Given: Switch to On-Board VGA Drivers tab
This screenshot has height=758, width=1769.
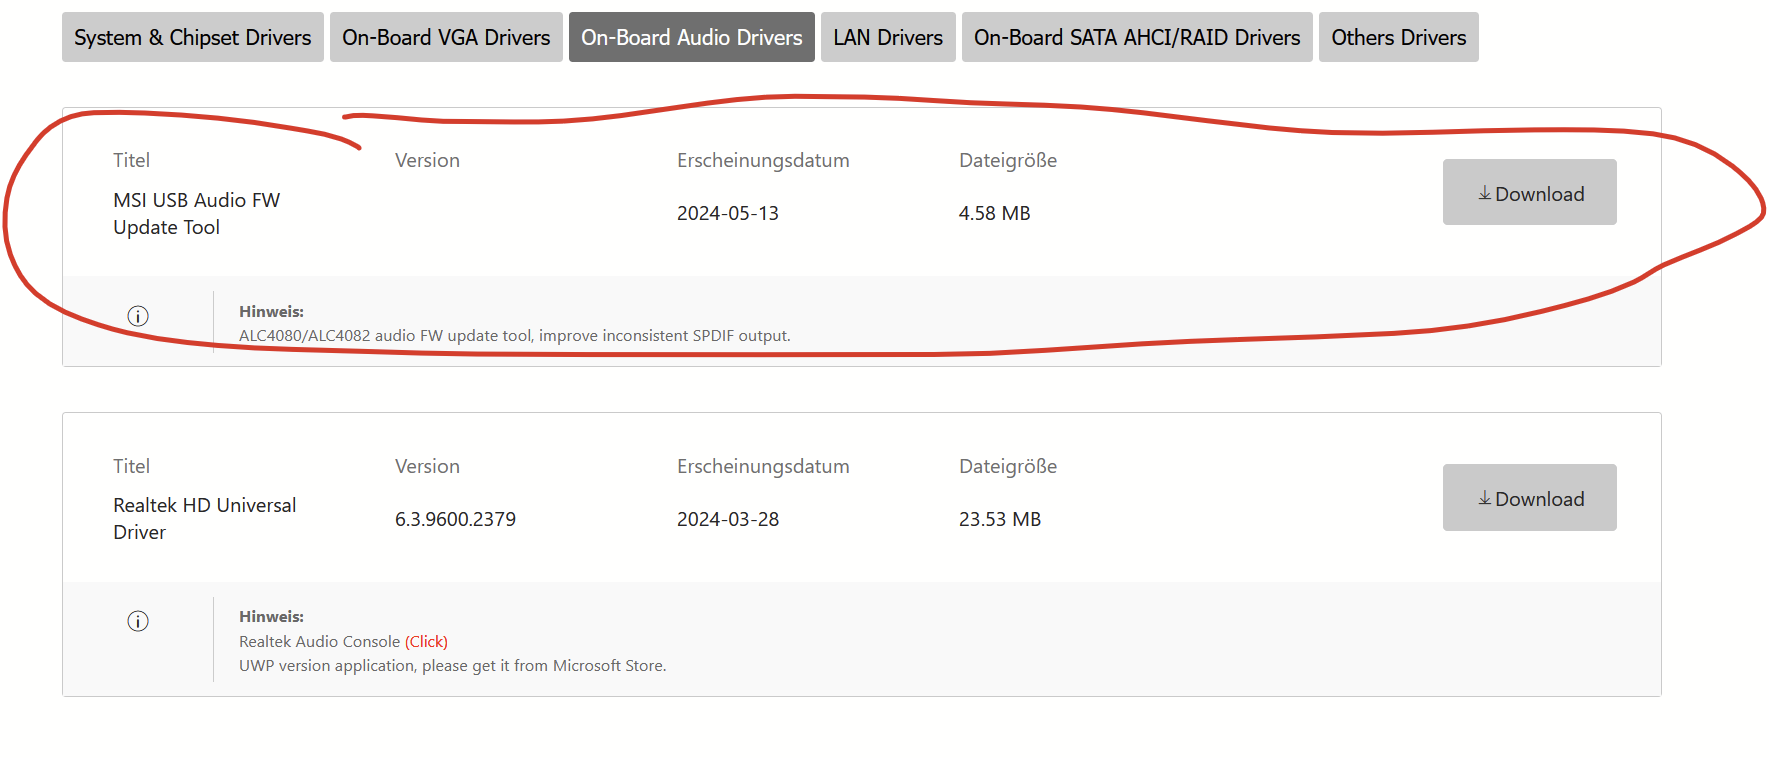Looking at the screenshot, I should pyautogui.click(x=446, y=37).
